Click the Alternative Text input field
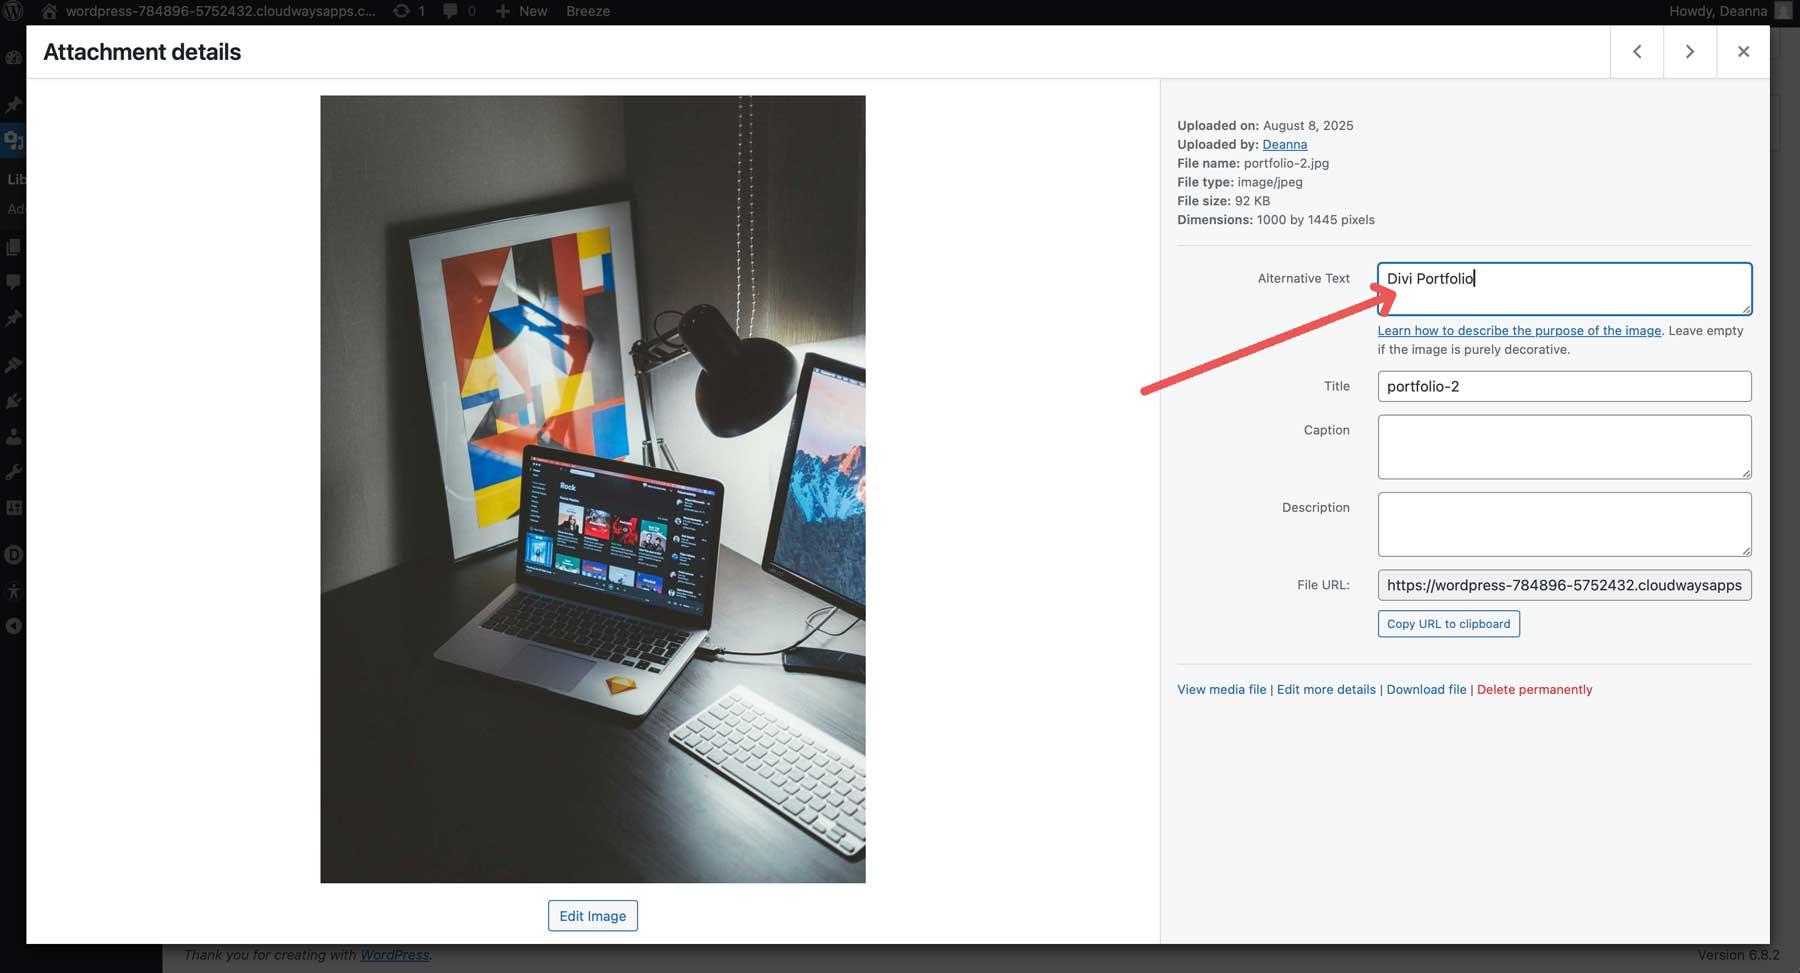The image size is (1800, 973). (1564, 288)
